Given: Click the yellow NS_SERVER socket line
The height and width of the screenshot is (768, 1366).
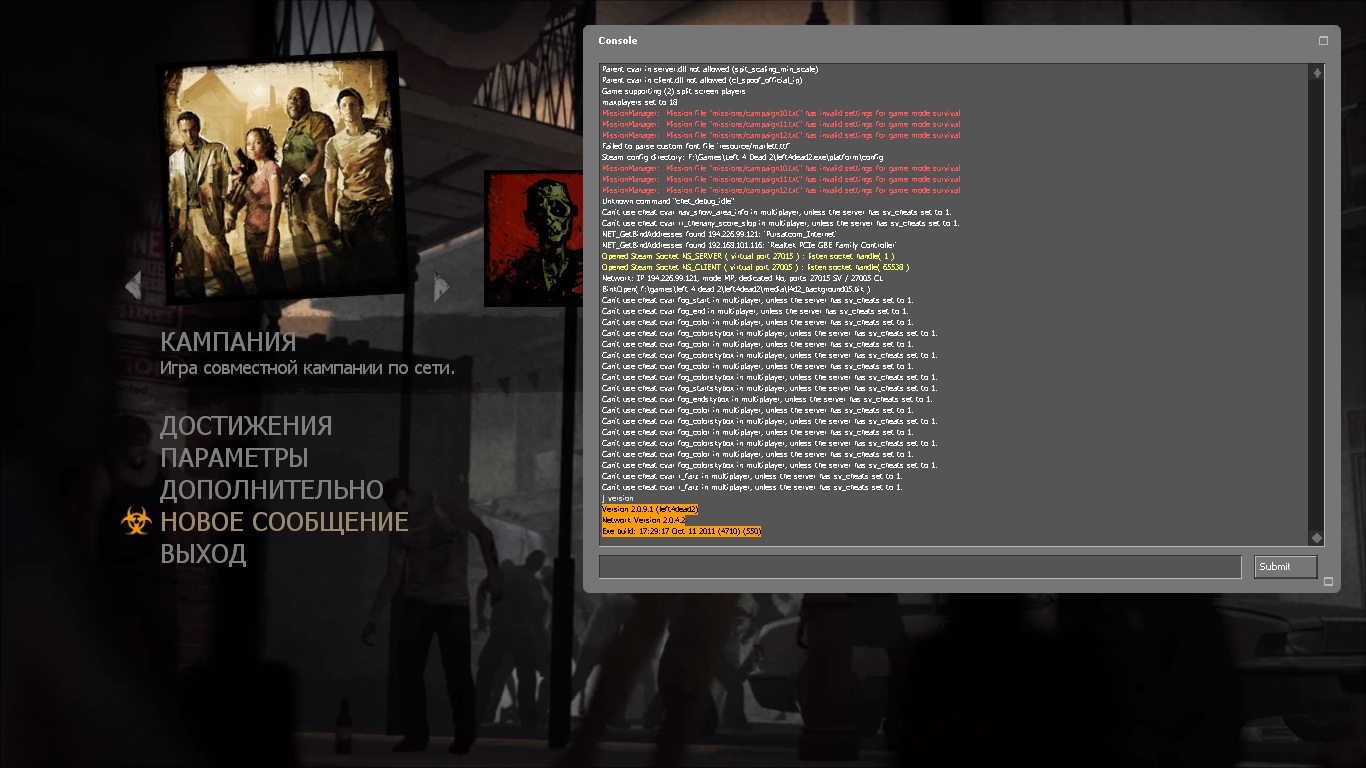Looking at the screenshot, I should pyautogui.click(x=749, y=256).
